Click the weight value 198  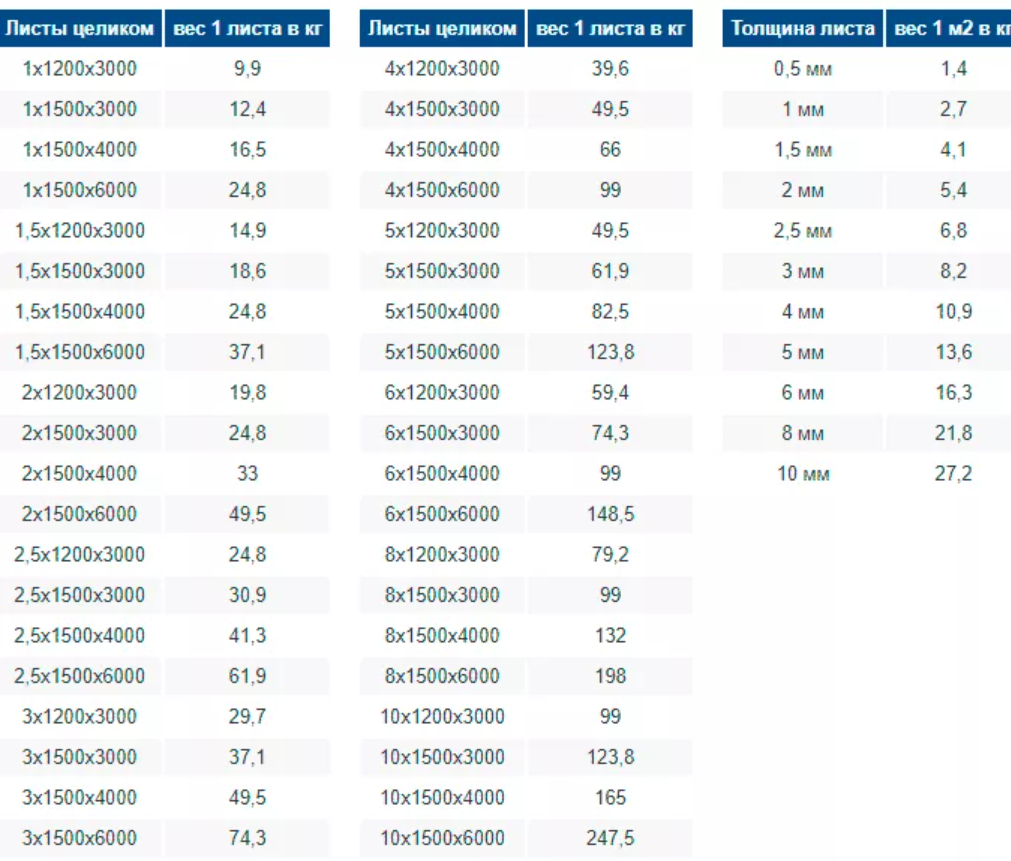610,676
